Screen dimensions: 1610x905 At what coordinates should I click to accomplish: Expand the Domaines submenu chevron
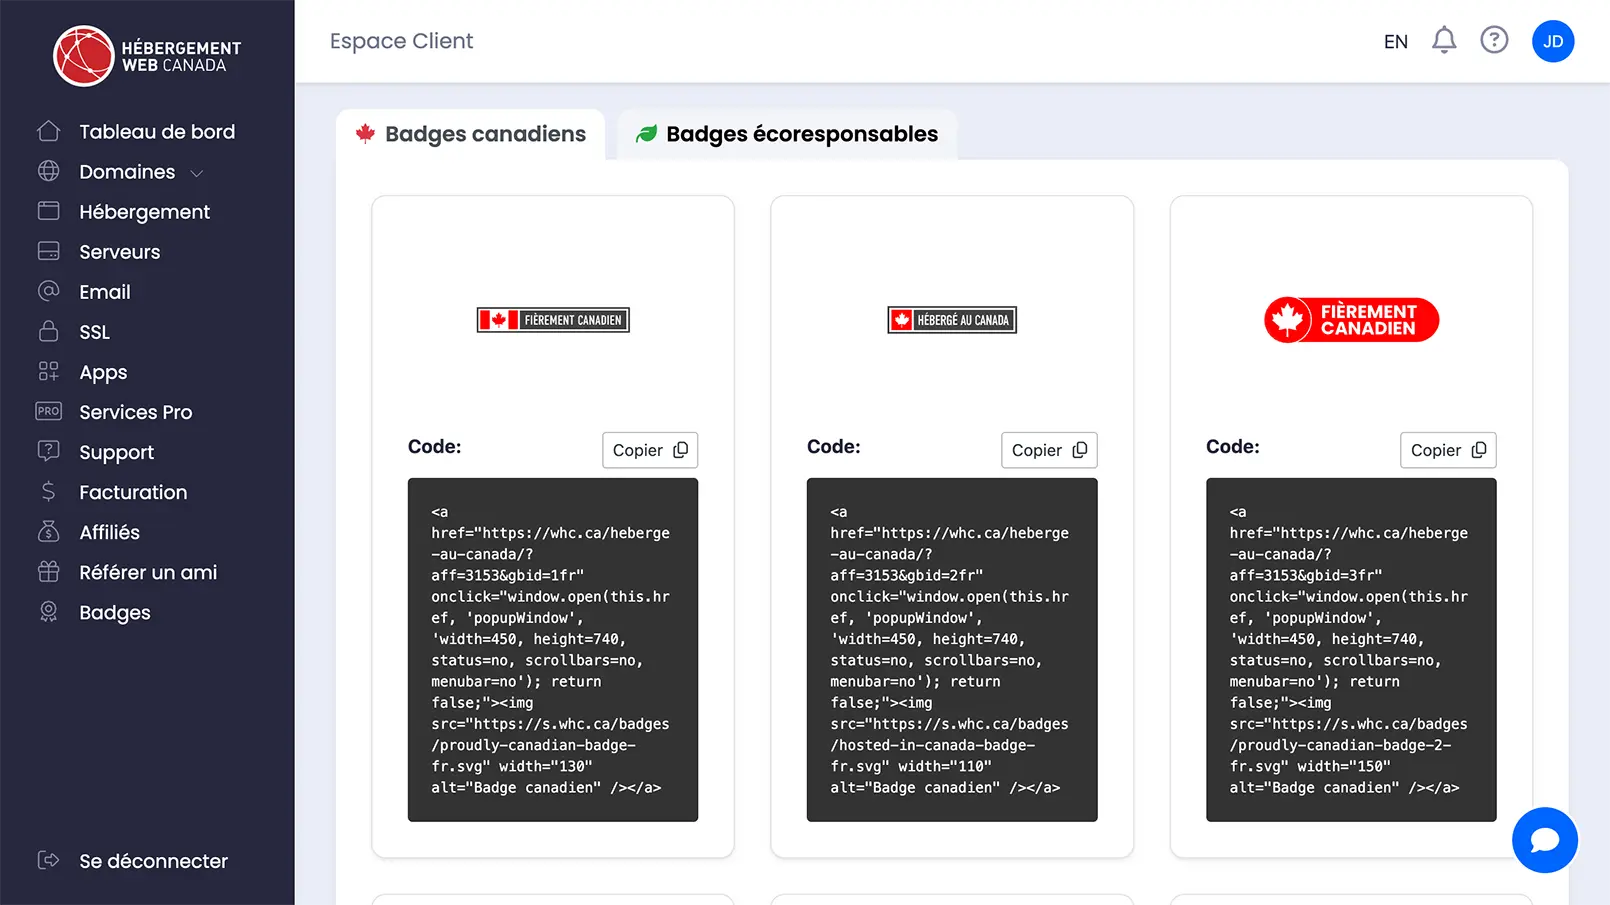point(197,173)
